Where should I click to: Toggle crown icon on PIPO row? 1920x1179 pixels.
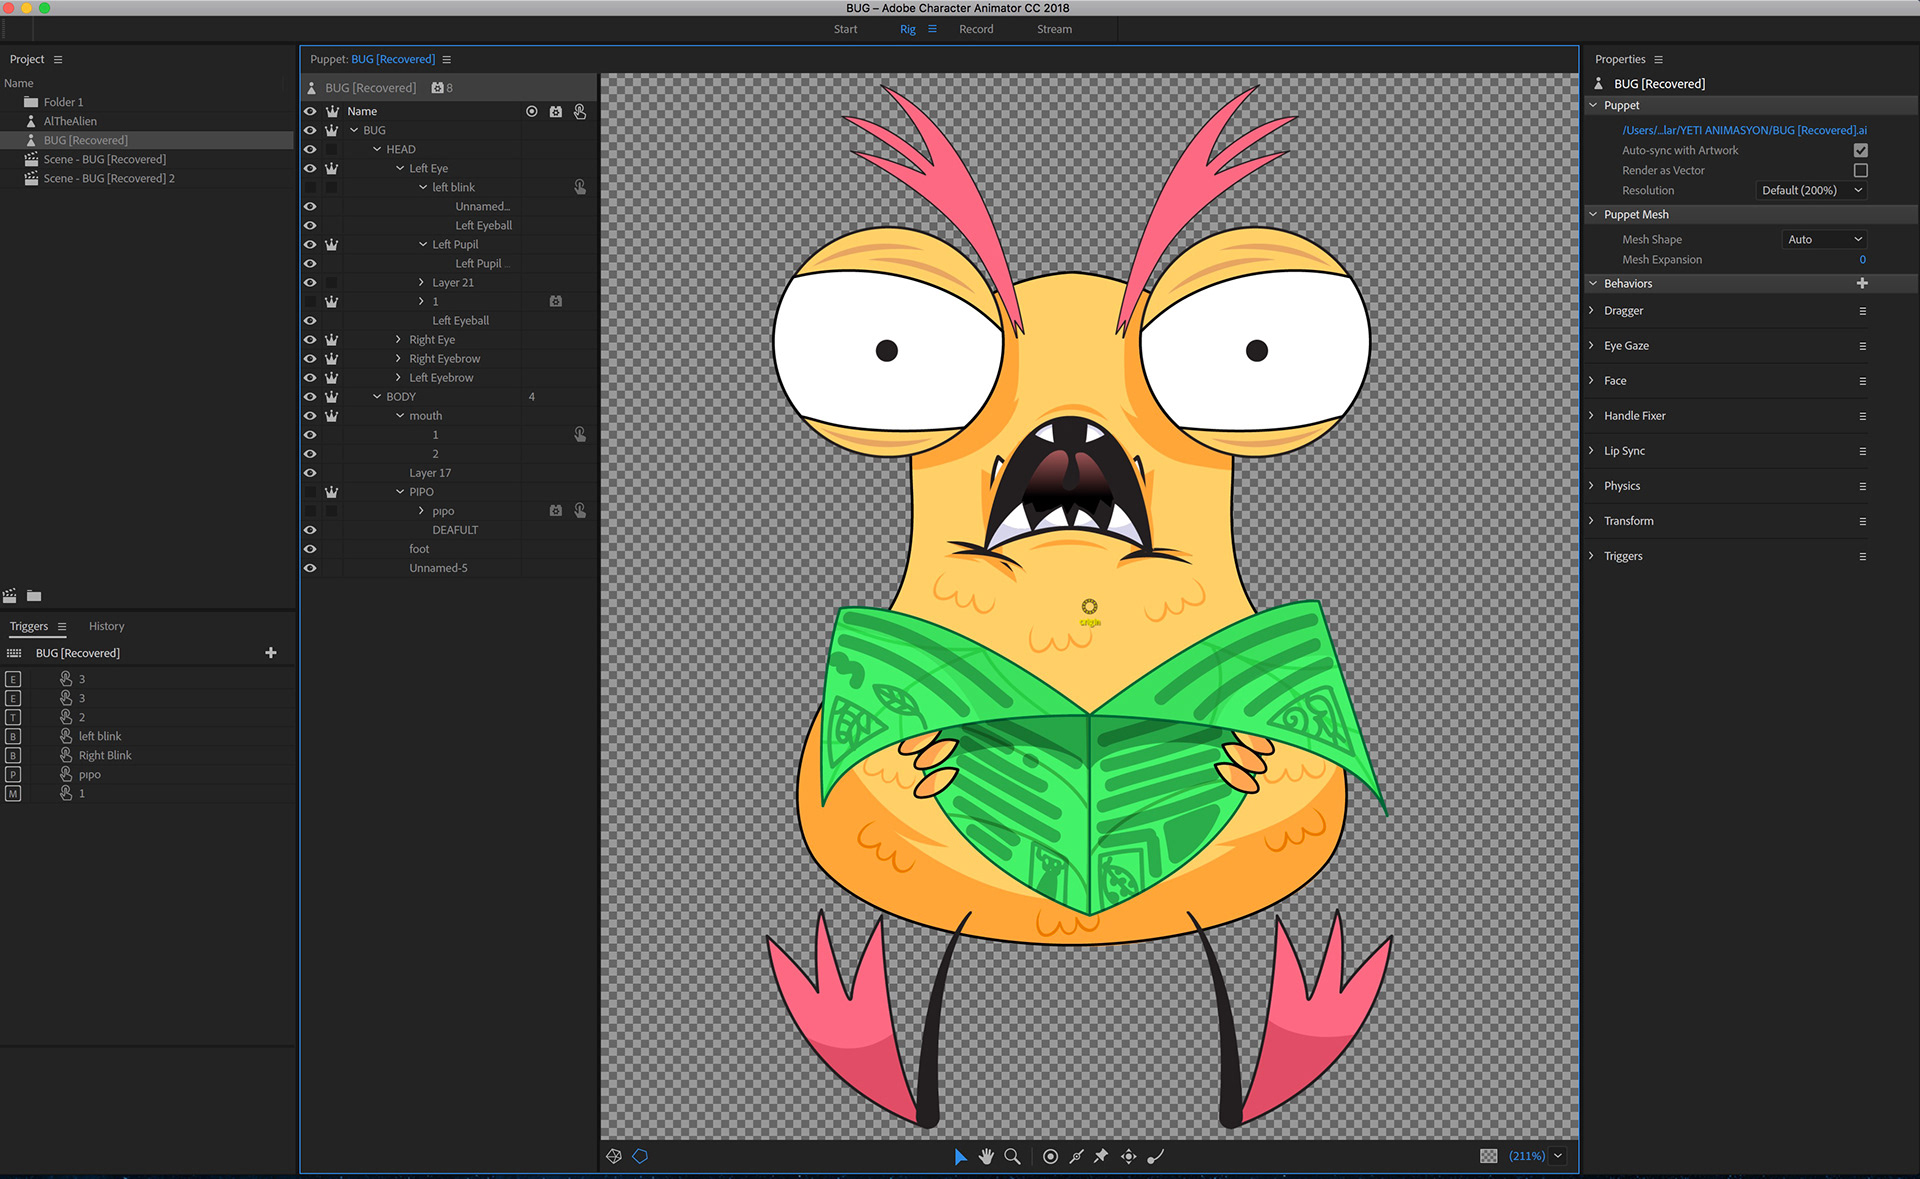[x=331, y=491]
